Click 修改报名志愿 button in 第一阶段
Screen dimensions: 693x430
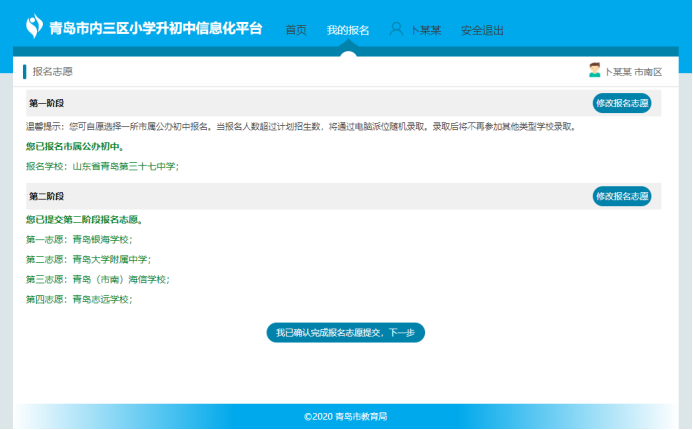click(621, 103)
